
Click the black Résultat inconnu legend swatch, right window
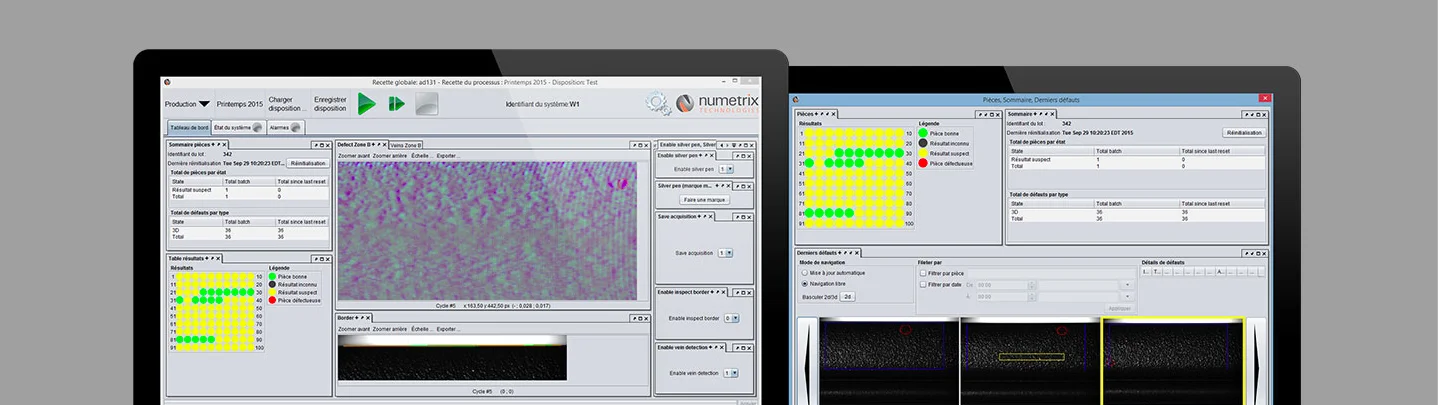coord(922,143)
